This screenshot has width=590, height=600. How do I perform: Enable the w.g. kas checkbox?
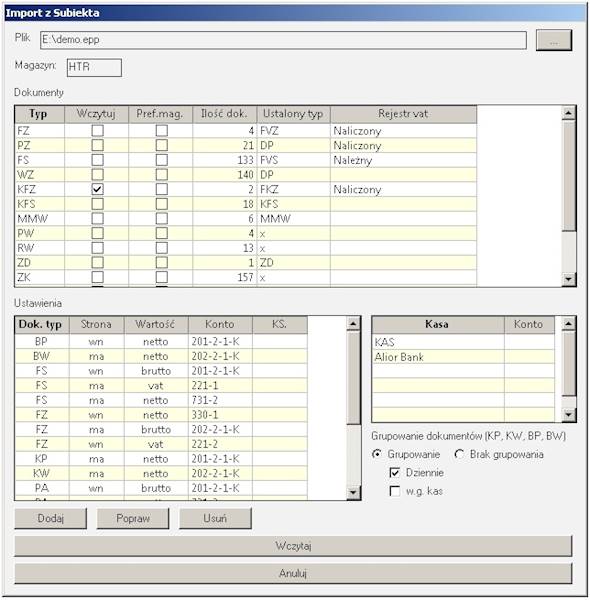pyautogui.click(x=394, y=491)
